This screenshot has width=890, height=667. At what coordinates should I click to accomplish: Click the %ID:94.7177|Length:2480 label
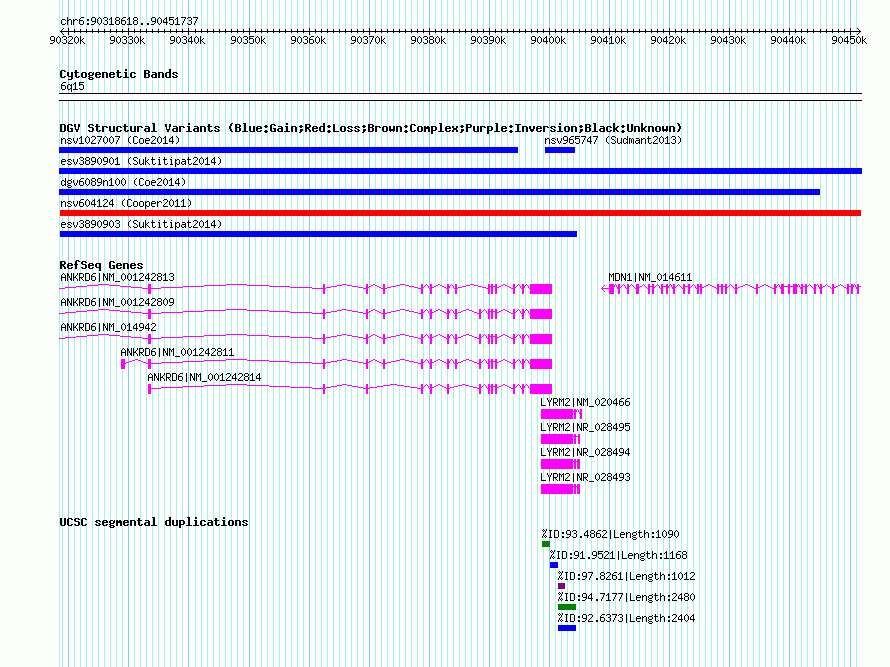626,597
